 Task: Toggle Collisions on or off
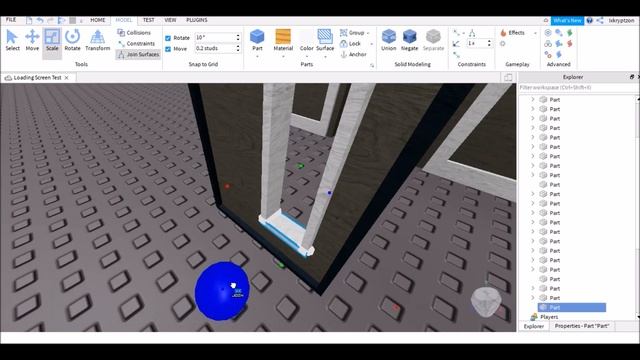[x=134, y=33]
